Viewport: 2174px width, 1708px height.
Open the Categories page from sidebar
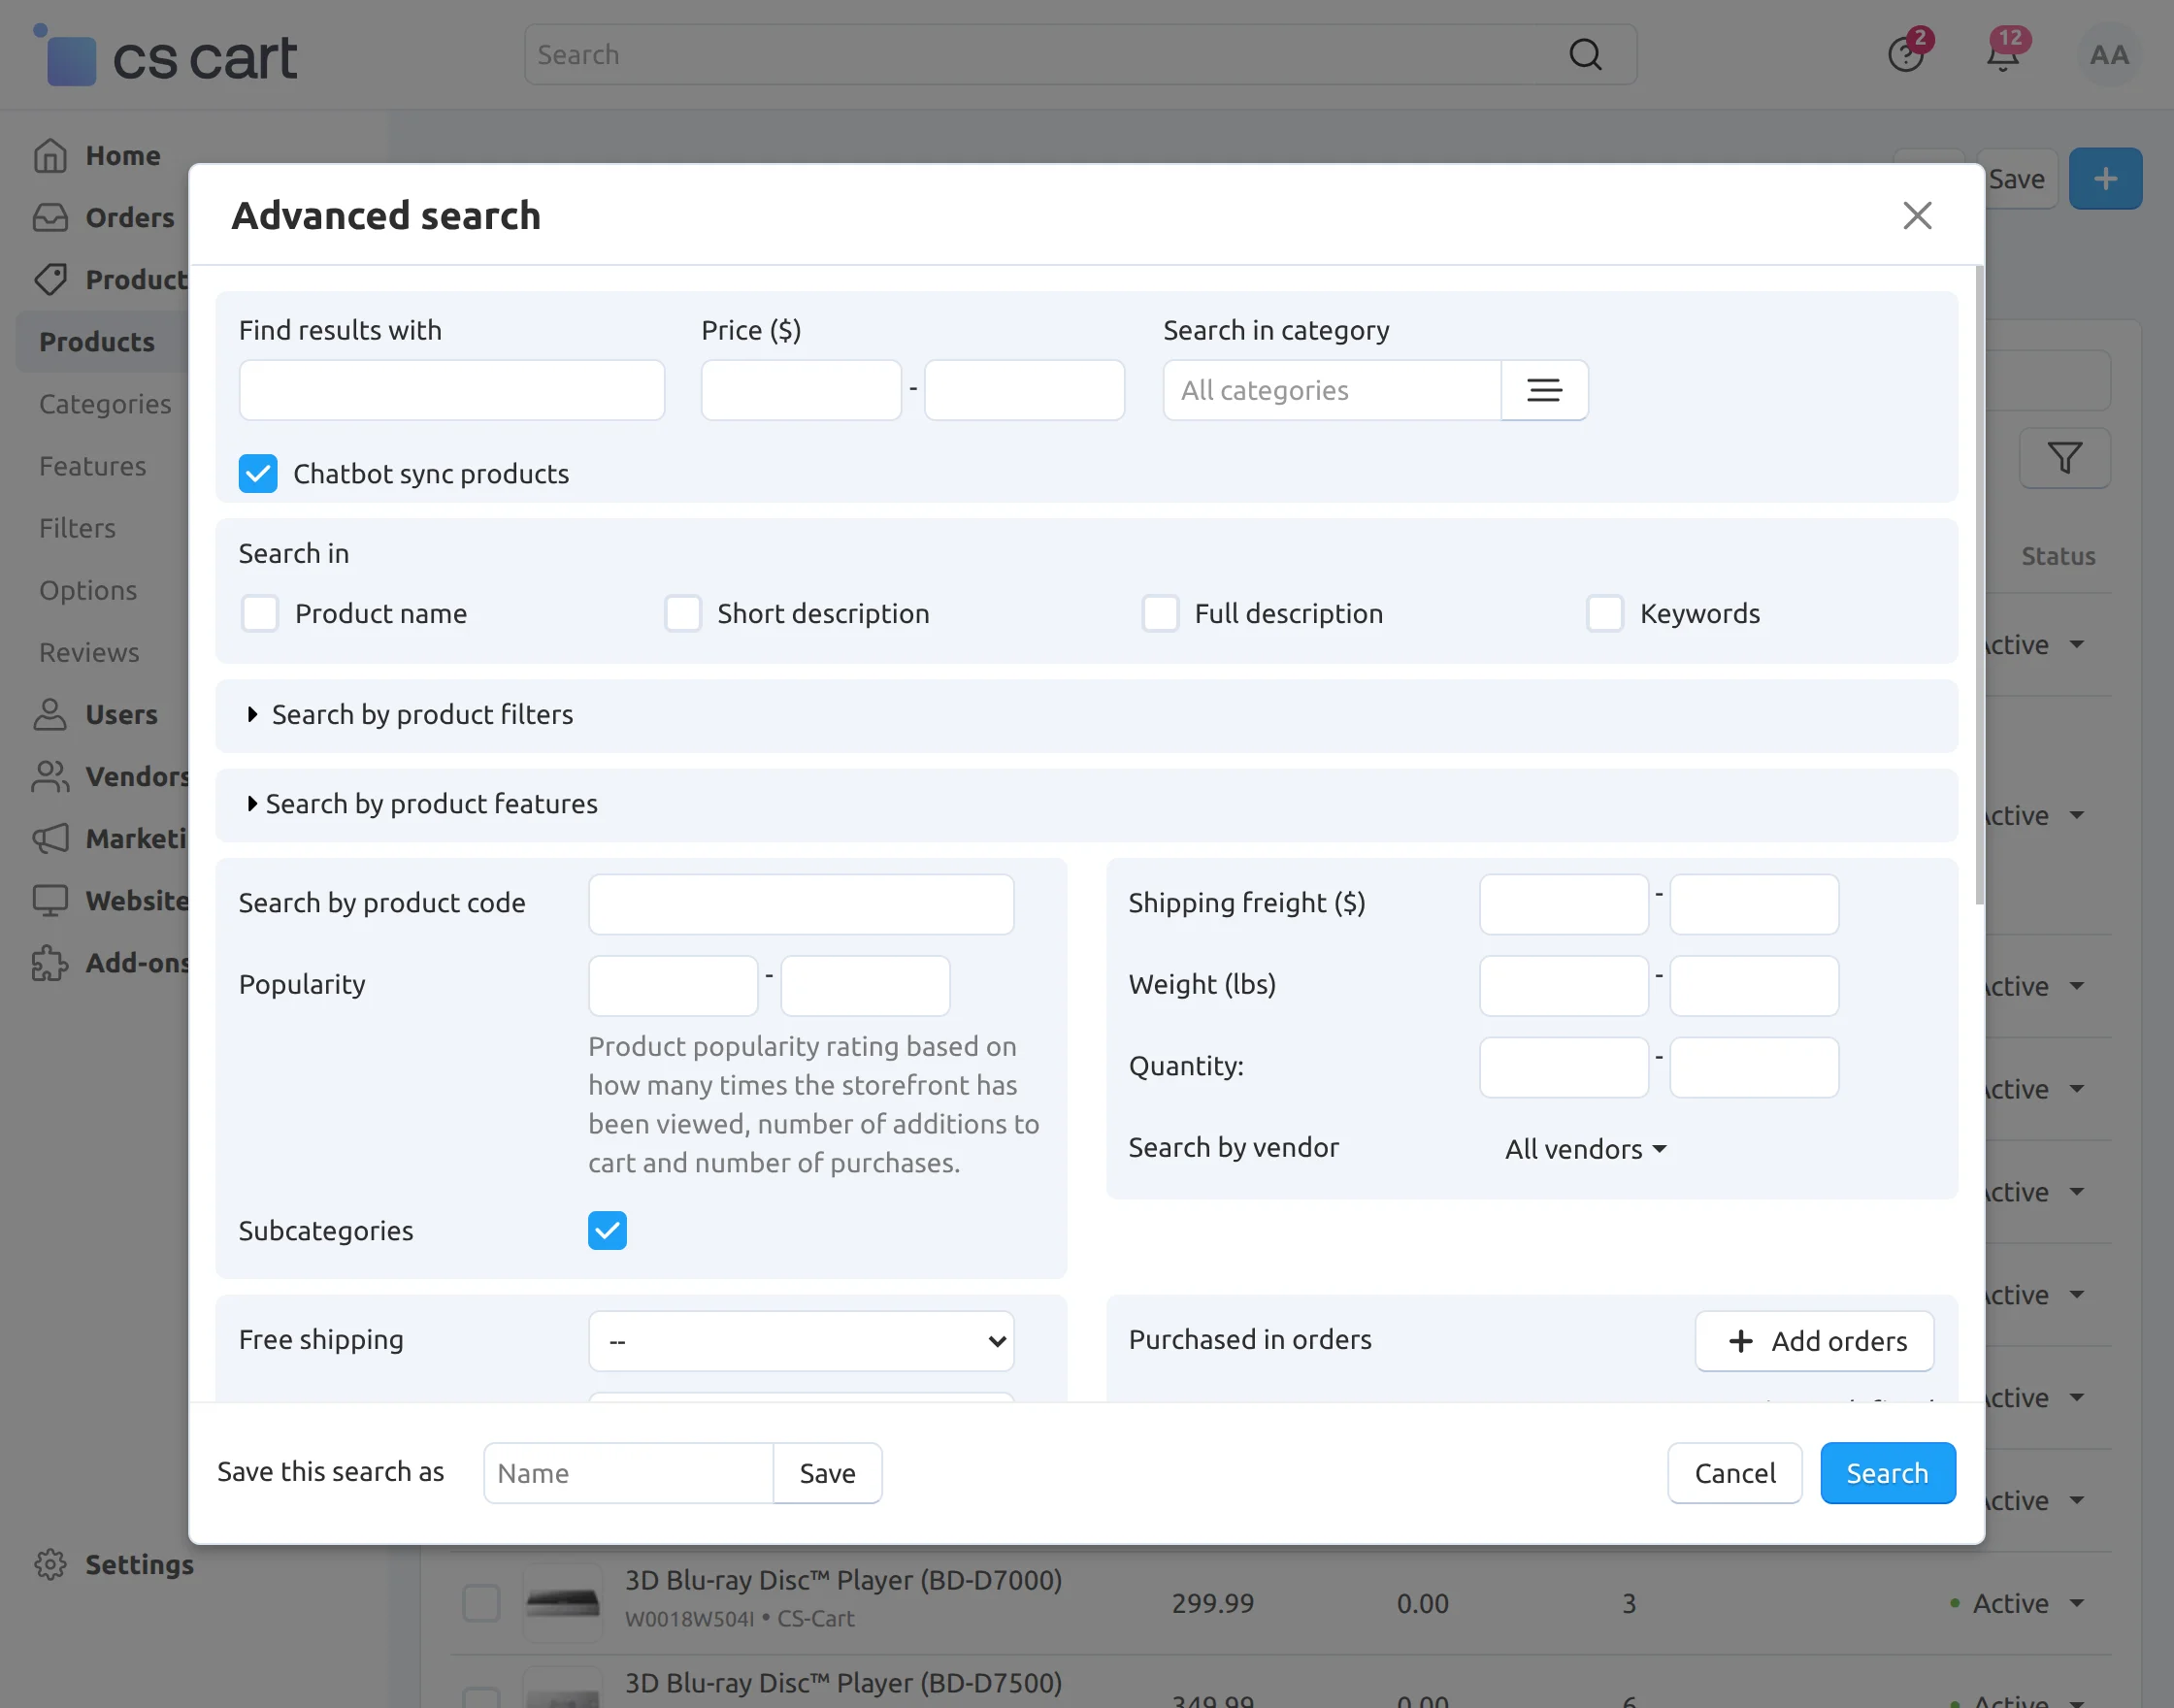click(104, 403)
